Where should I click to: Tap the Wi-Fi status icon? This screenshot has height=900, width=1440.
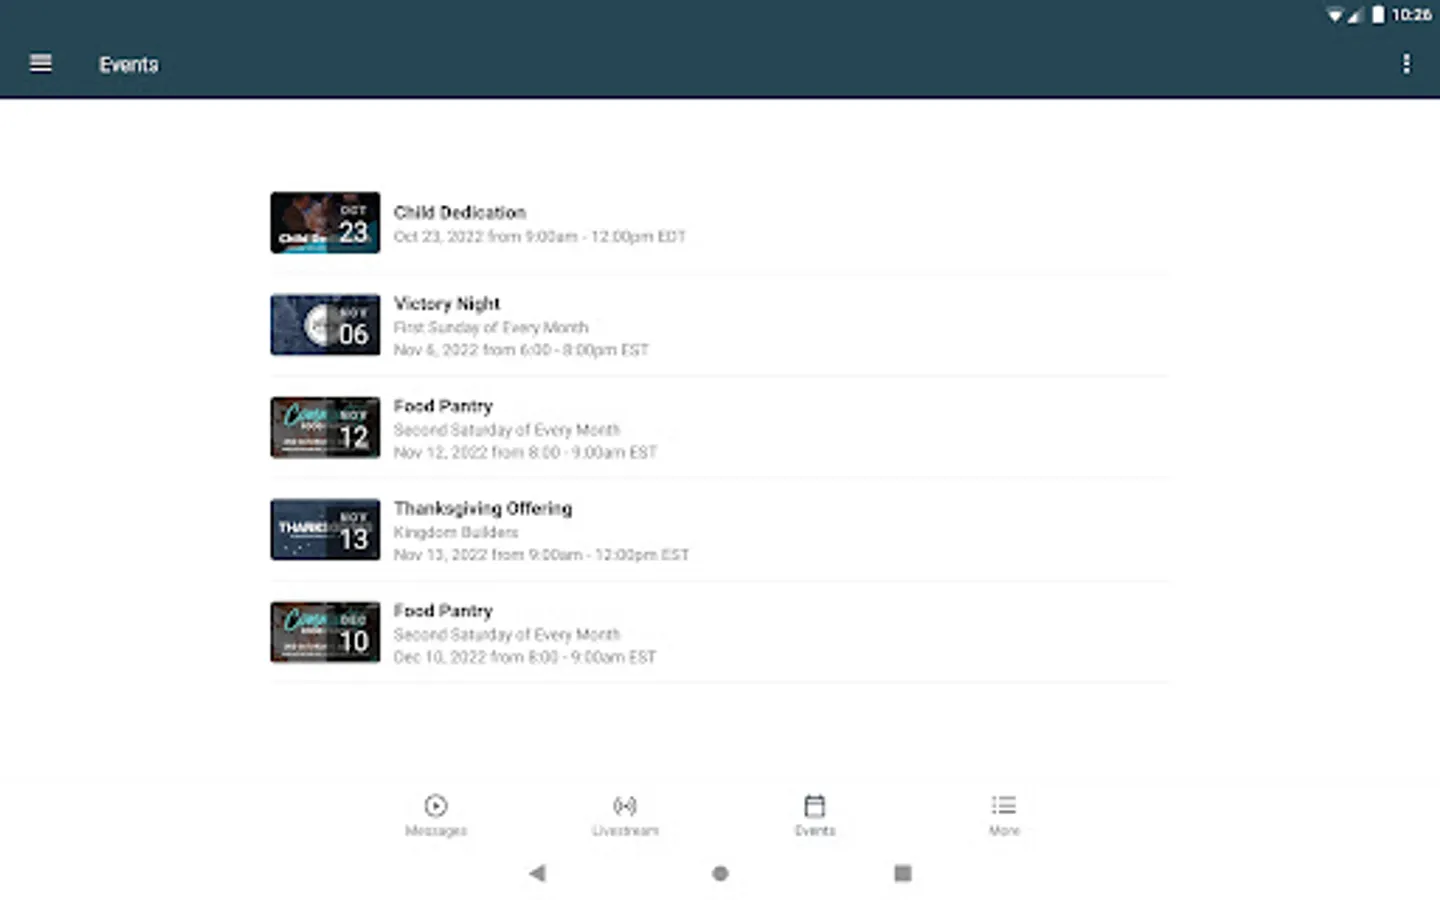click(x=1335, y=15)
